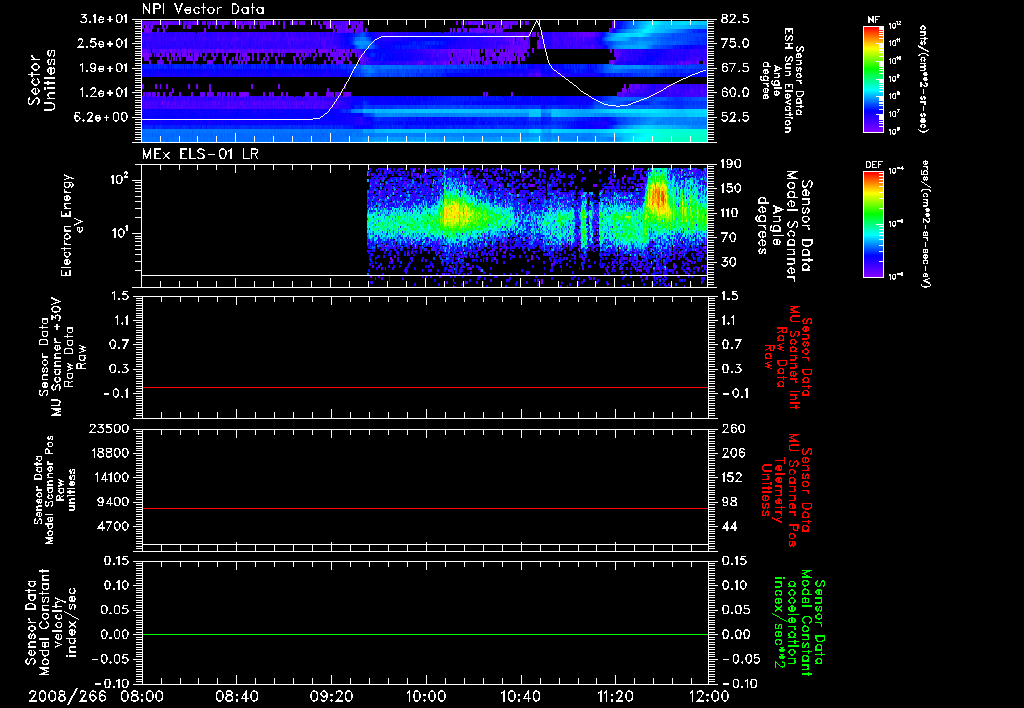Click the "Model Scanner Pos" left axis label
Image resolution: width=1024 pixels, height=708 pixels.
click(50, 490)
